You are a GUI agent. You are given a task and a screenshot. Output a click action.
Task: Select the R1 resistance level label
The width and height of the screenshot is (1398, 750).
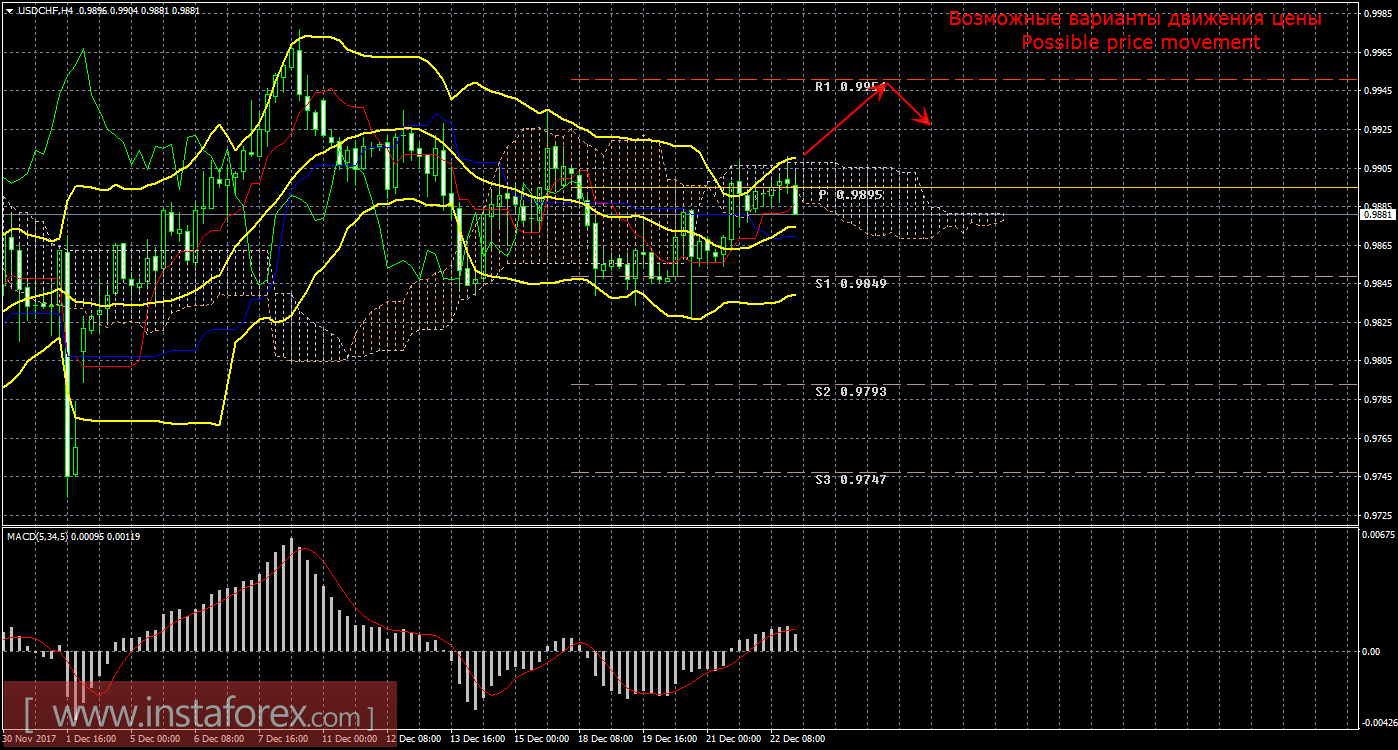pos(850,87)
